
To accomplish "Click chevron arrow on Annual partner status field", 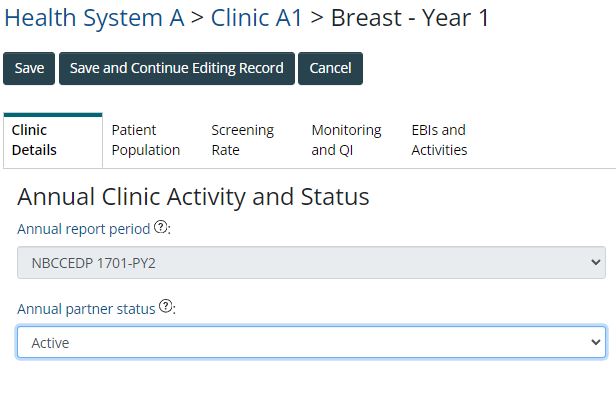I will [596, 342].
